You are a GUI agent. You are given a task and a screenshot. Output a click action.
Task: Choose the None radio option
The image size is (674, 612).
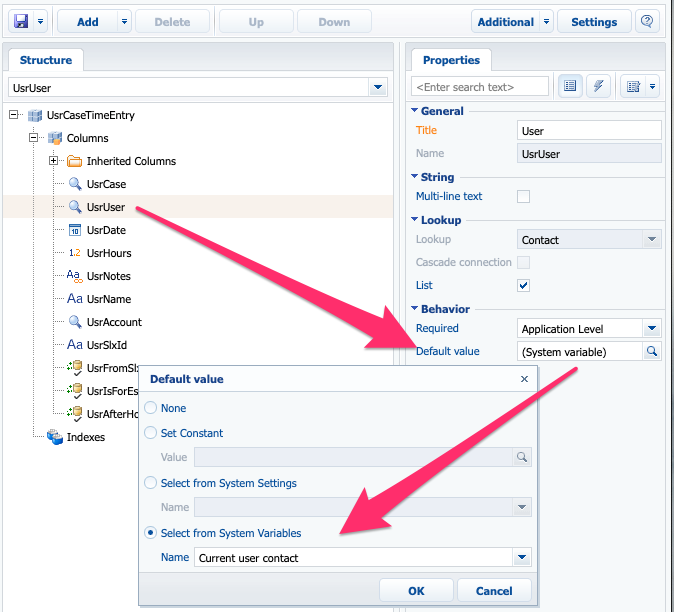150,407
